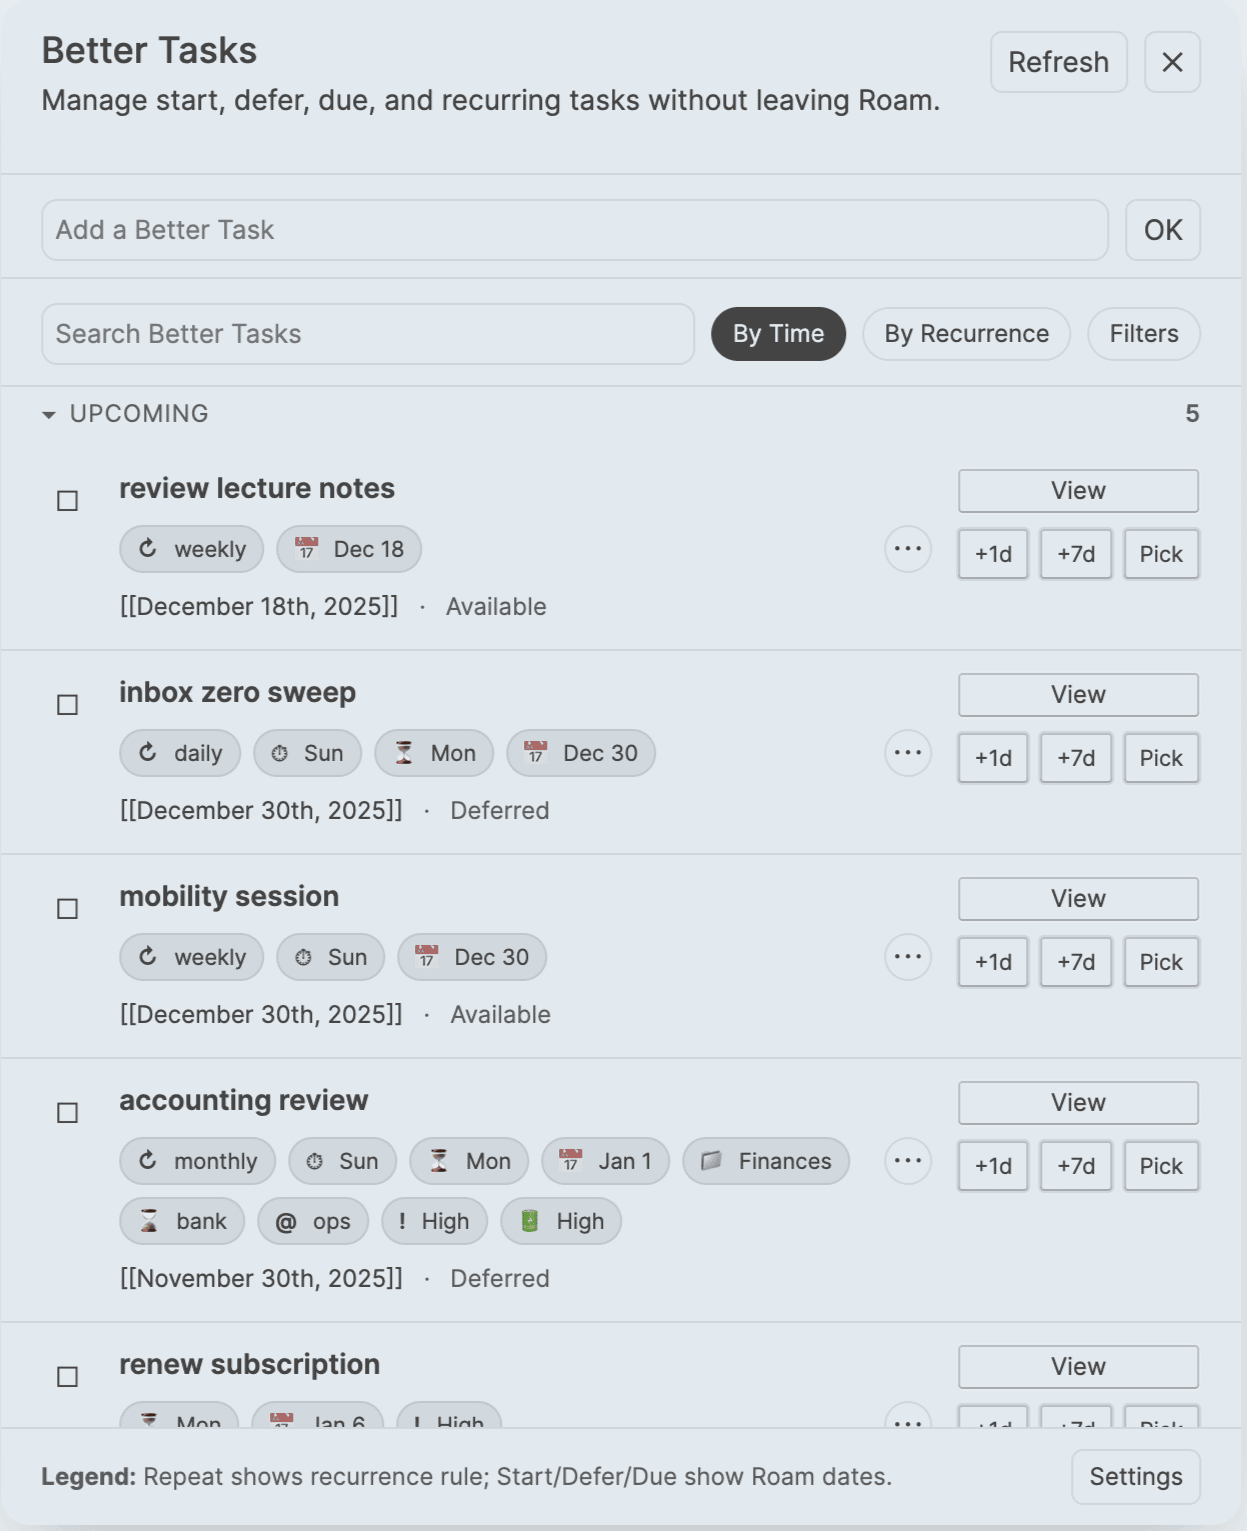The width and height of the screenshot is (1247, 1531).
Task: Click the Sun start pill on mobility session
Action: 331,957
